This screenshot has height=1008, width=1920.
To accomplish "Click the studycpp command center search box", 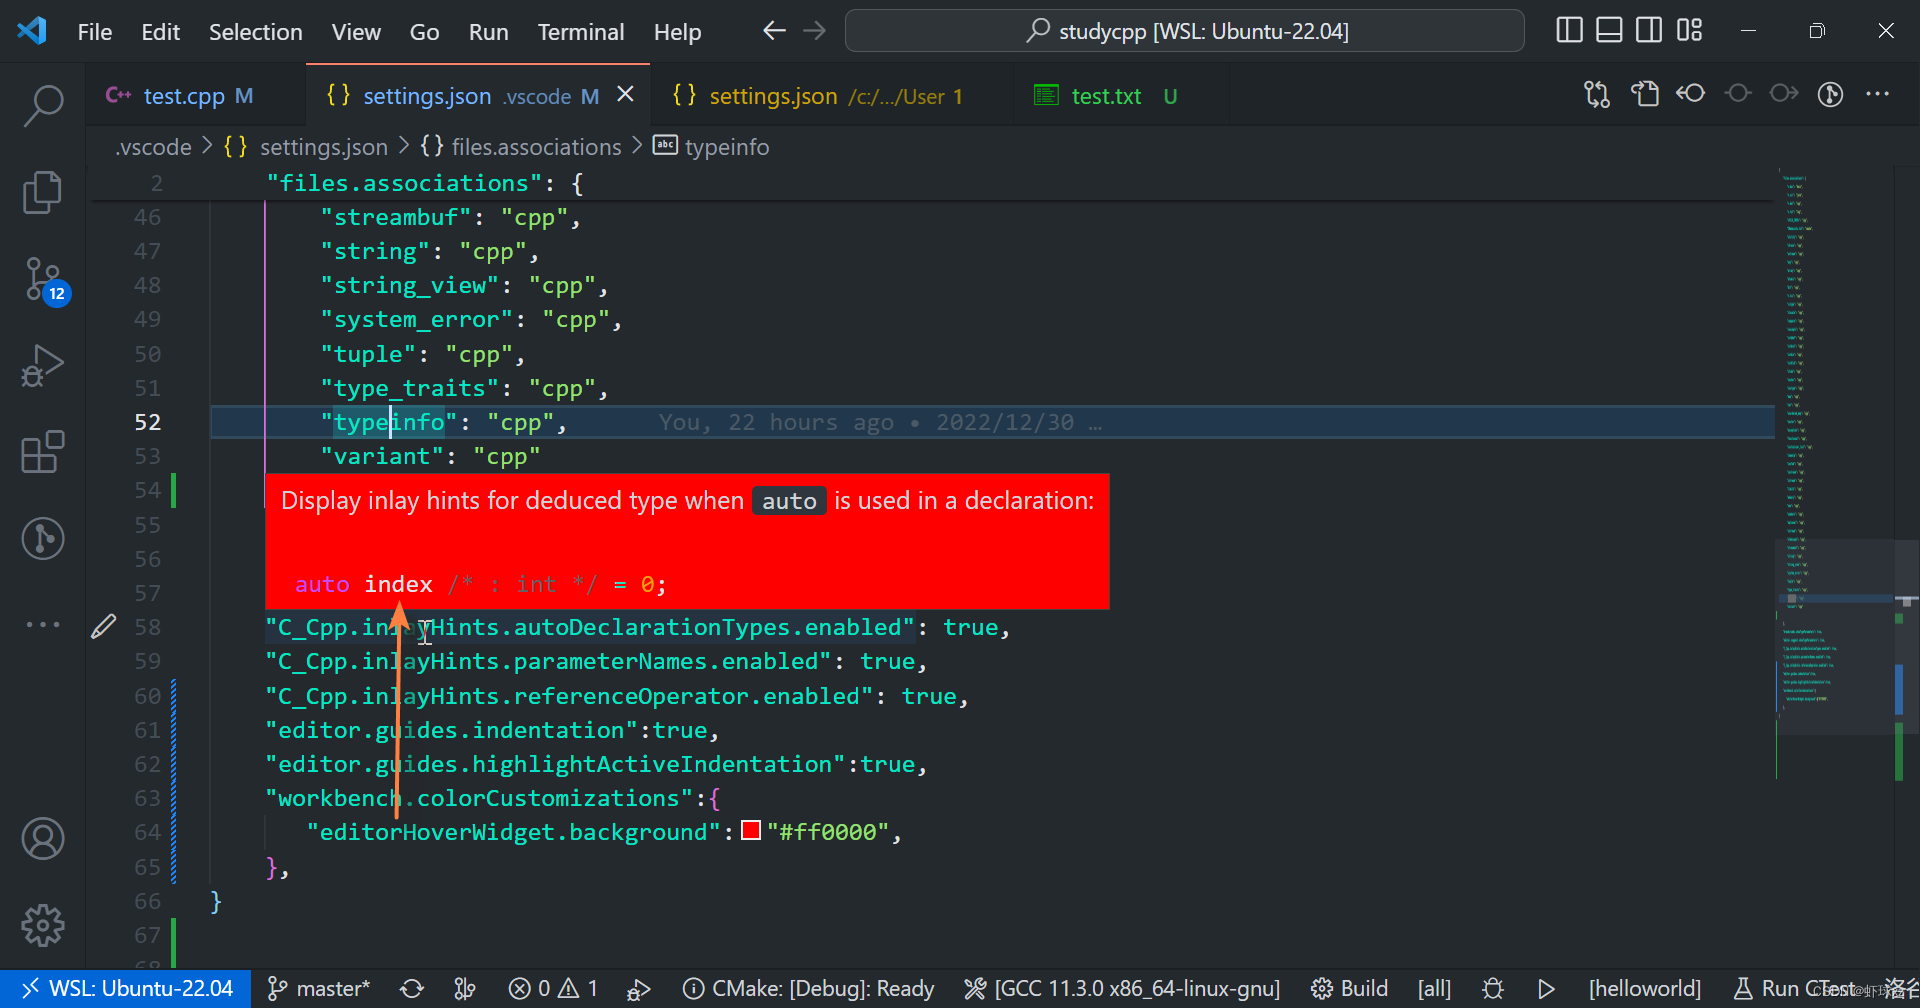I will coord(1184,31).
